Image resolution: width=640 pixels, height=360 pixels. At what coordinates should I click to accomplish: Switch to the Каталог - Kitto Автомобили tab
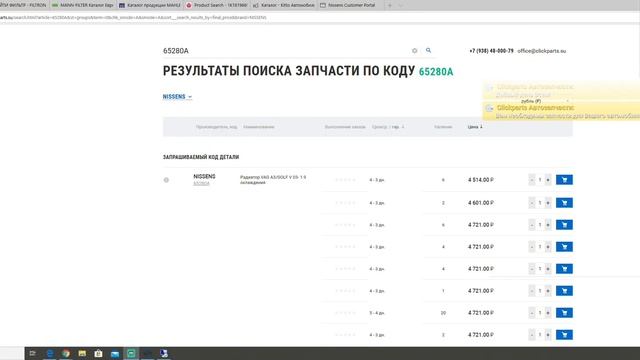click(284, 5)
